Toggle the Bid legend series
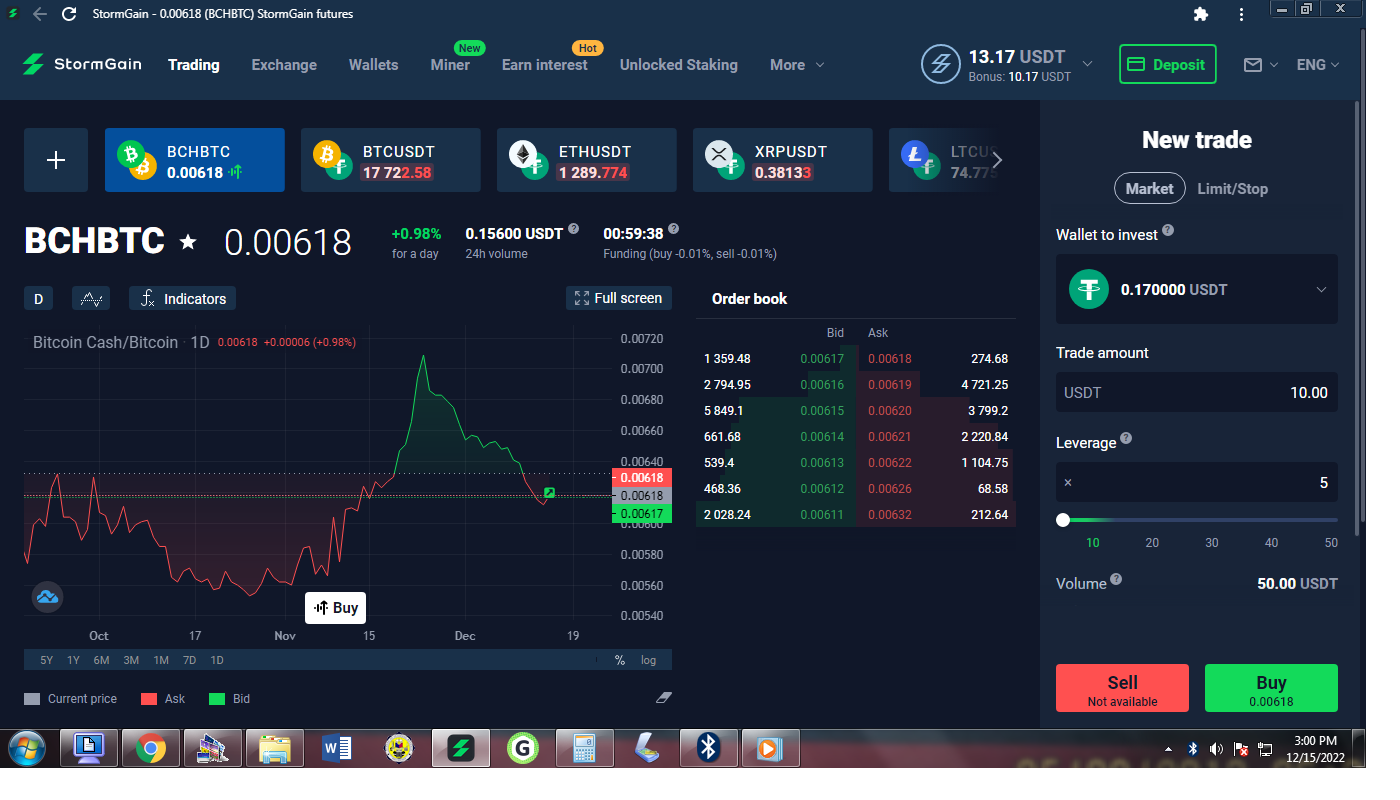Image resolution: width=1400 pixels, height=800 pixels. [x=229, y=699]
